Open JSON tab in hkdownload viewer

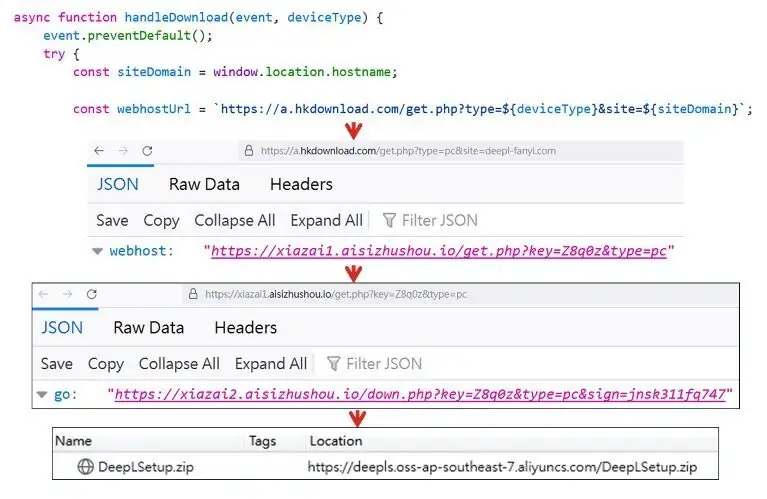coord(117,184)
